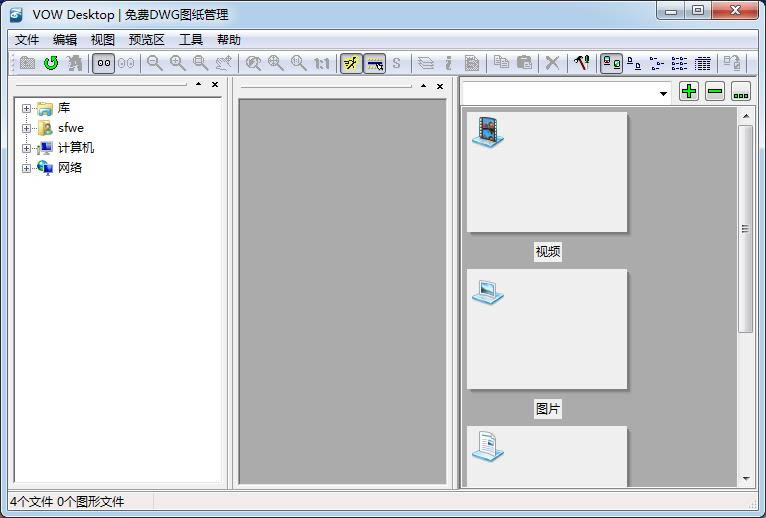Toggle the double-circle '00' pressed toolbar button
This screenshot has height=518, width=766.
pos(104,63)
